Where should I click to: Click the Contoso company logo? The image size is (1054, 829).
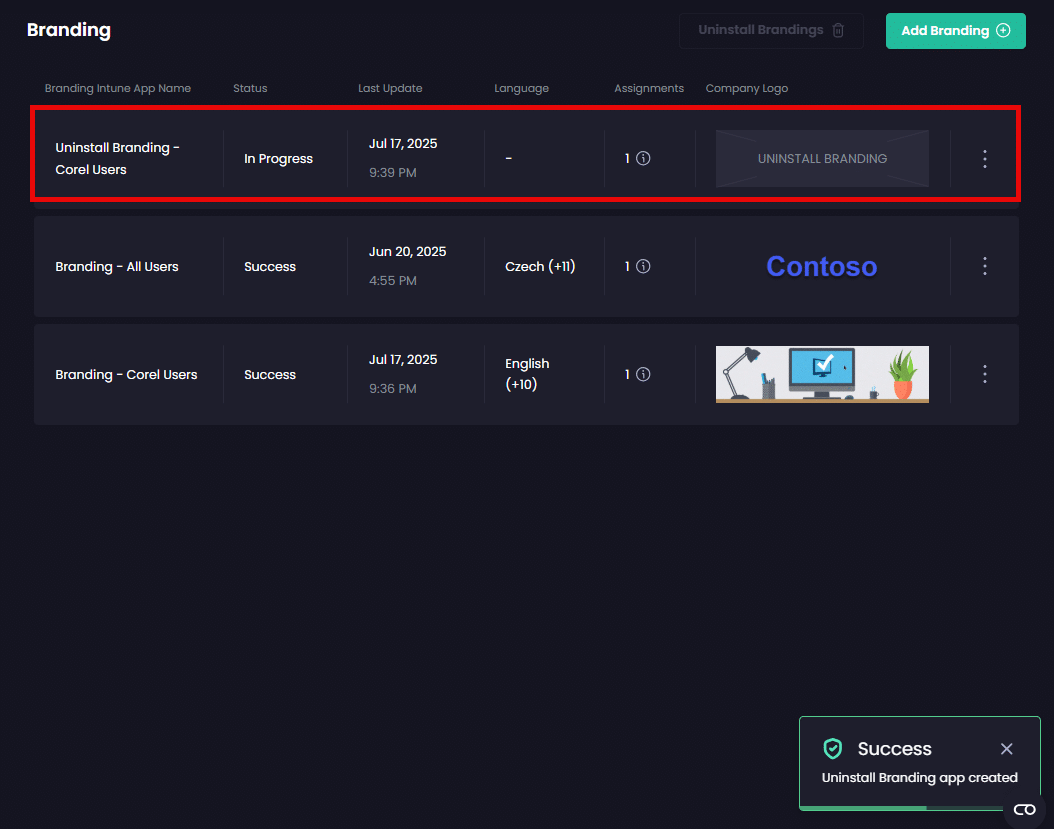tap(821, 266)
